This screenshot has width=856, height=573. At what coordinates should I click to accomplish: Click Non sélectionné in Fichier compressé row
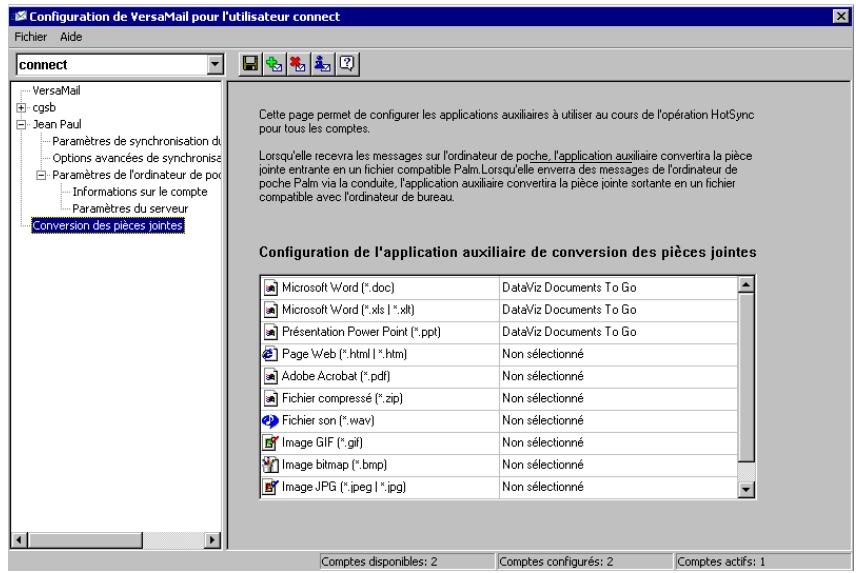click(x=543, y=398)
